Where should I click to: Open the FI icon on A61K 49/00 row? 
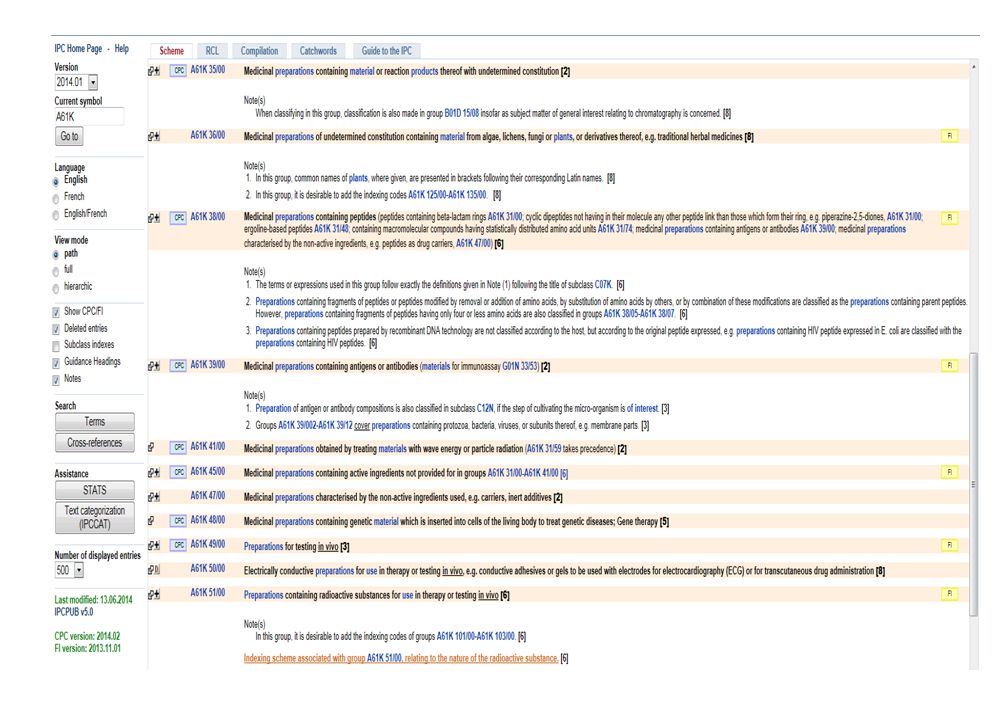tap(950, 545)
